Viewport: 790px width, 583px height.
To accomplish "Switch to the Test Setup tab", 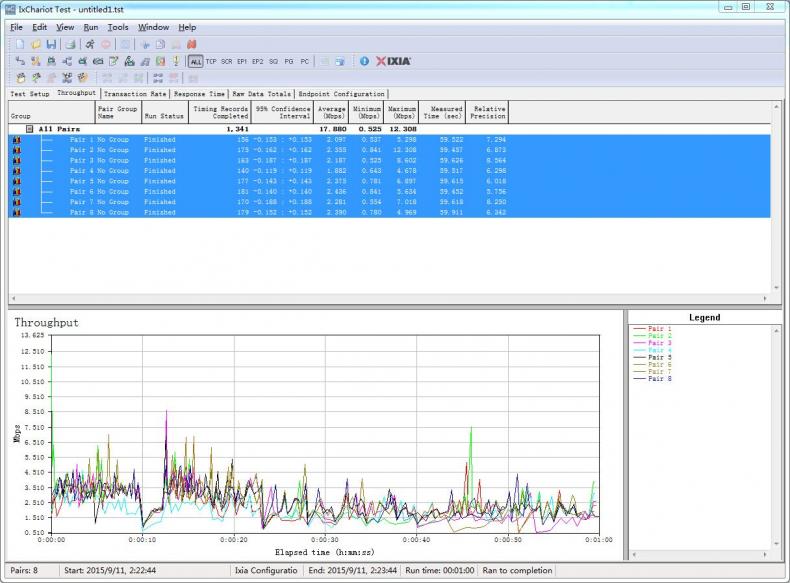I will tap(30, 94).
